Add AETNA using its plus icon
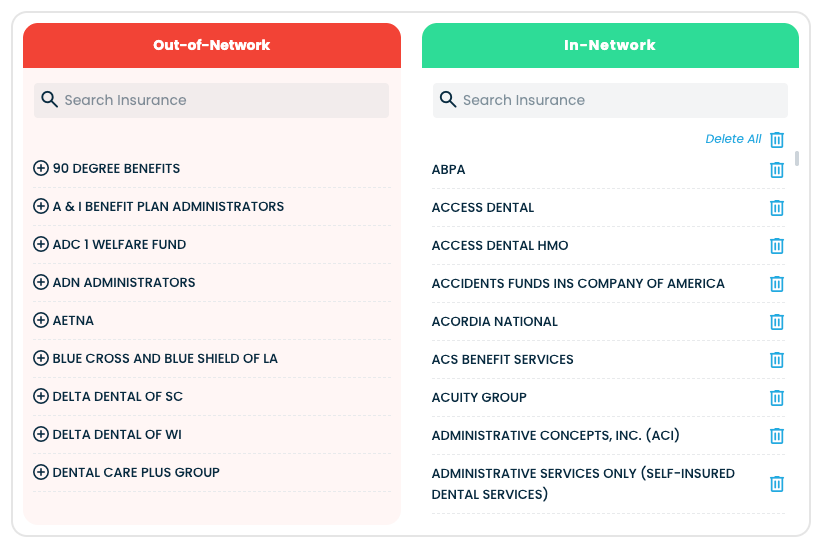 pyautogui.click(x=41, y=320)
